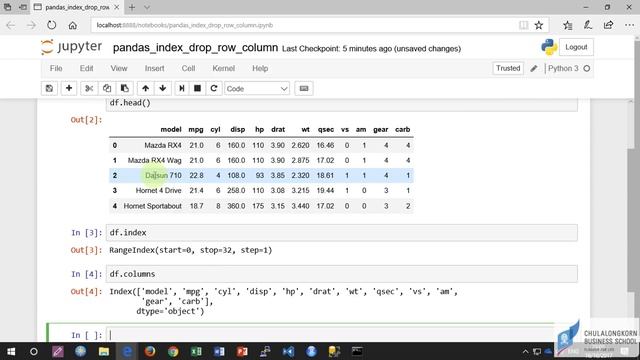Open the cell type Code dropdown

pyautogui.click(x=257, y=89)
